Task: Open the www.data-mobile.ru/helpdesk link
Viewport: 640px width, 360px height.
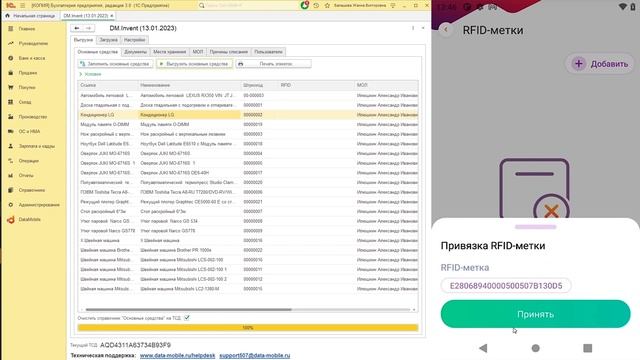Action: [177, 356]
